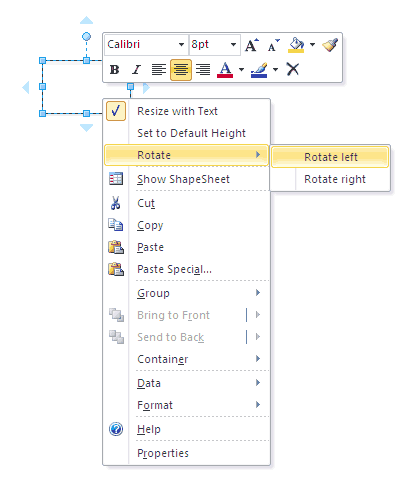Viewport: 414px width, 481px height.
Task: Choose Rotate left from submenu
Action: pyautogui.click(x=330, y=157)
